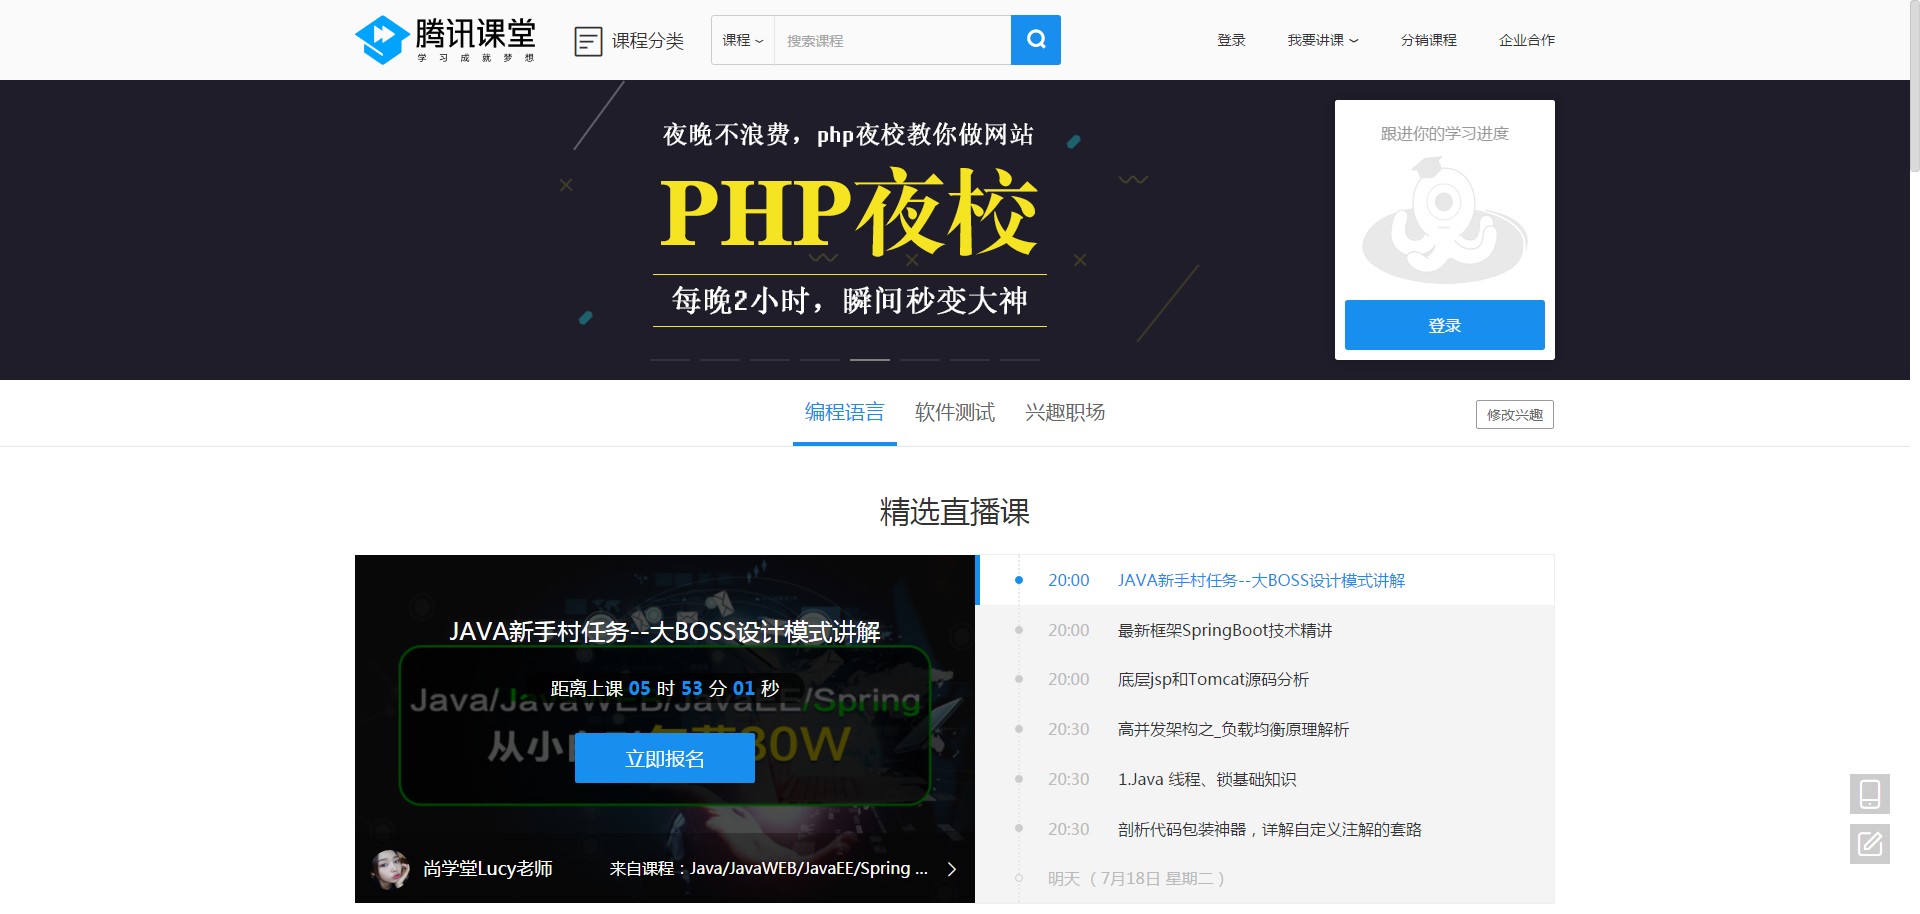Click the blue 登录 button in the progress panel
This screenshot has height=914, width=1920.
pos(1444,324)
